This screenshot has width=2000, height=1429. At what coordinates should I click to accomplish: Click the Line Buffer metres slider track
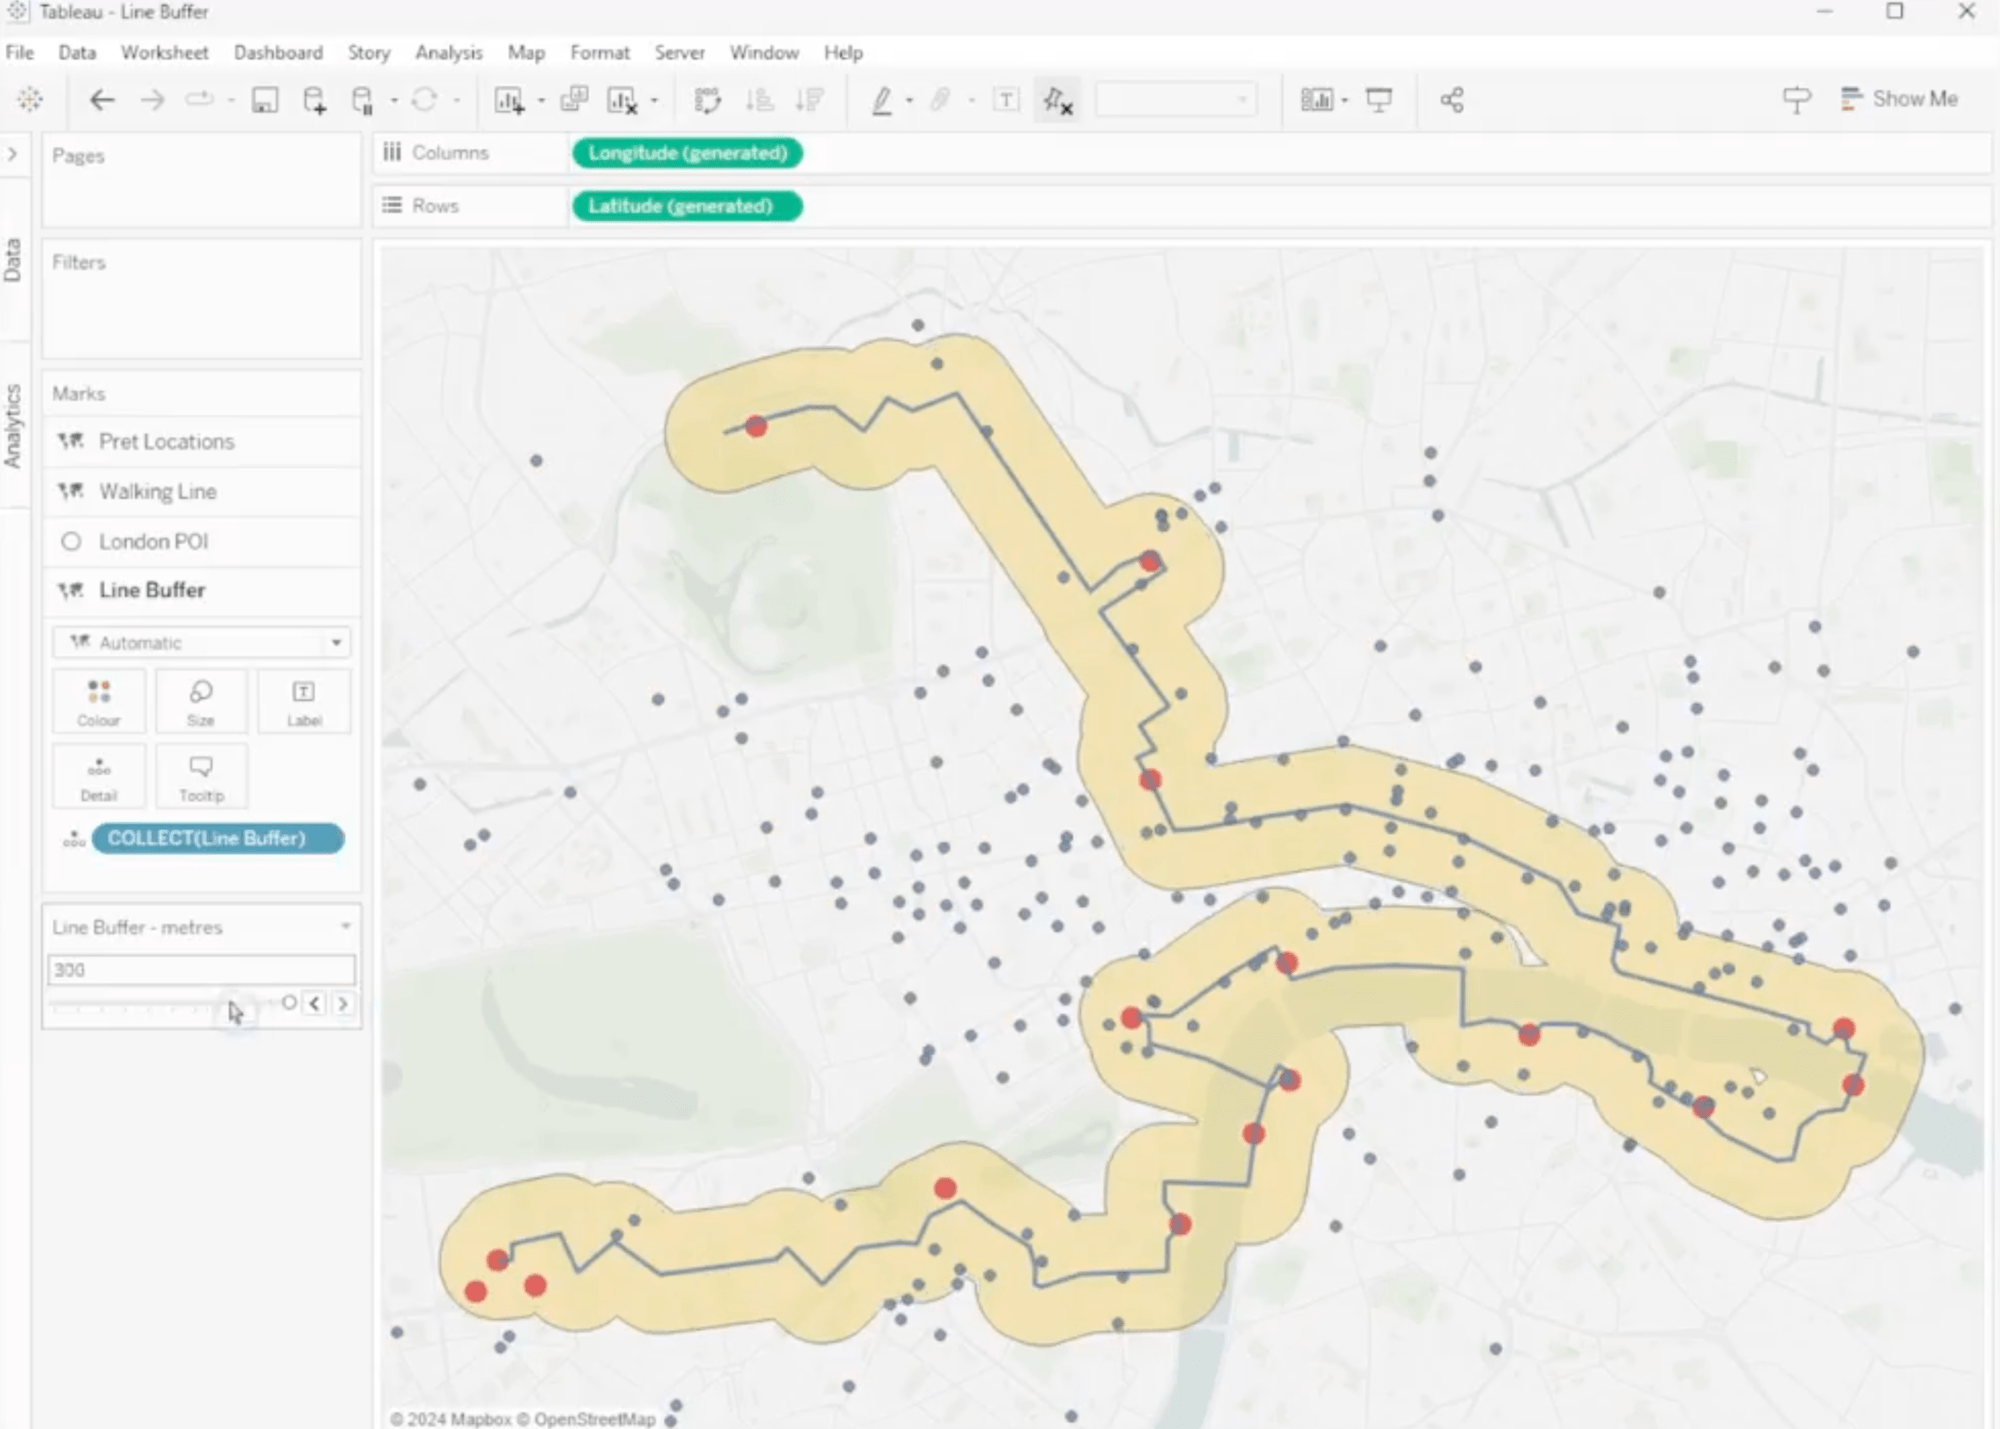click(140, 1003)
